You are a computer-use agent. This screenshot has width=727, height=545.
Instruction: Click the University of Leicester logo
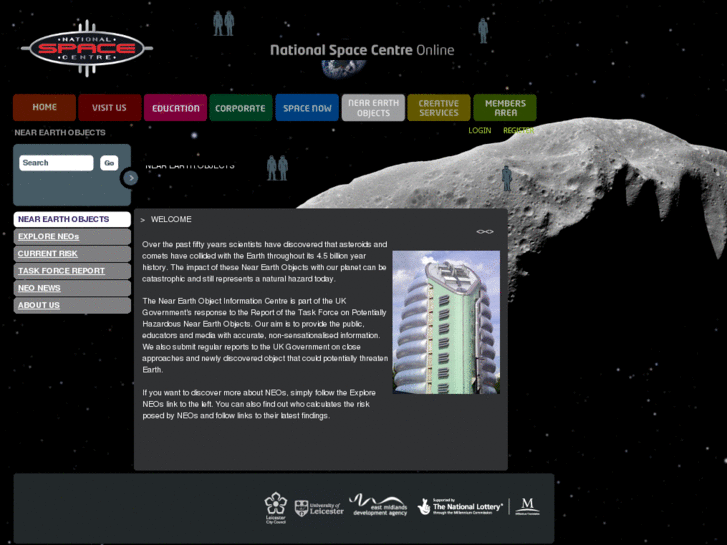319,508
